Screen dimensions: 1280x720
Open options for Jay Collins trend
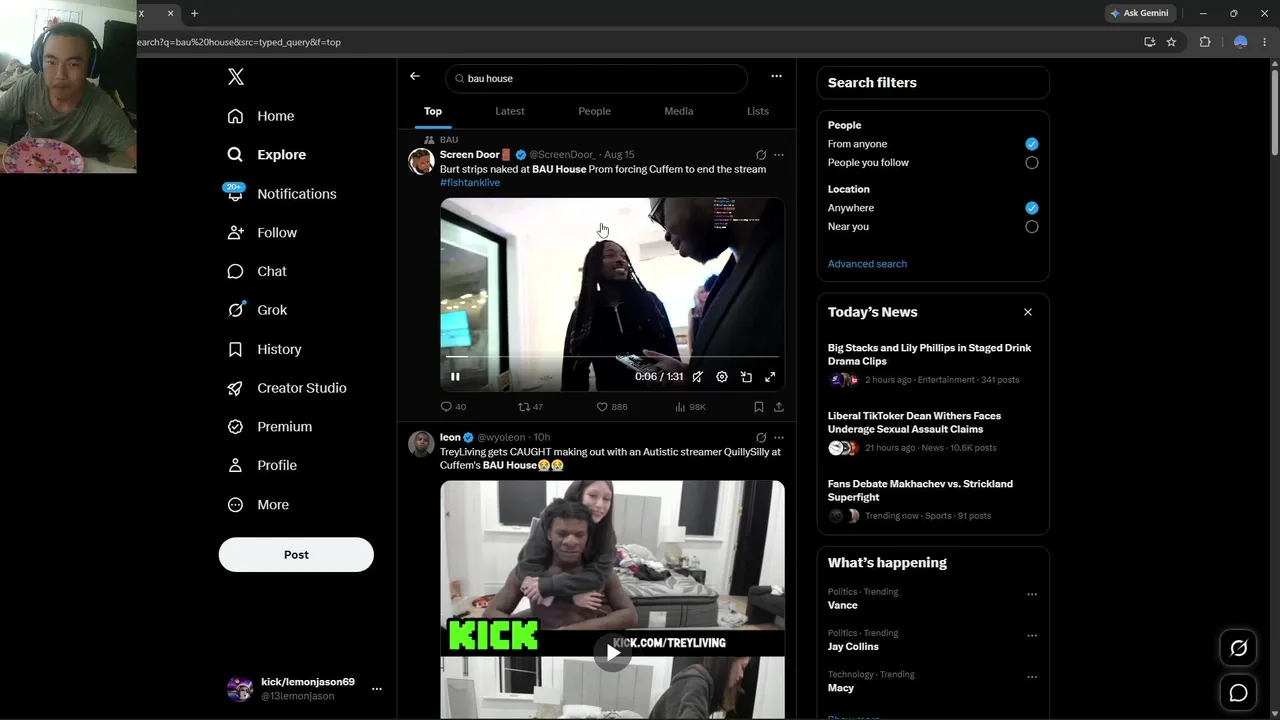tap(1032, 636)
